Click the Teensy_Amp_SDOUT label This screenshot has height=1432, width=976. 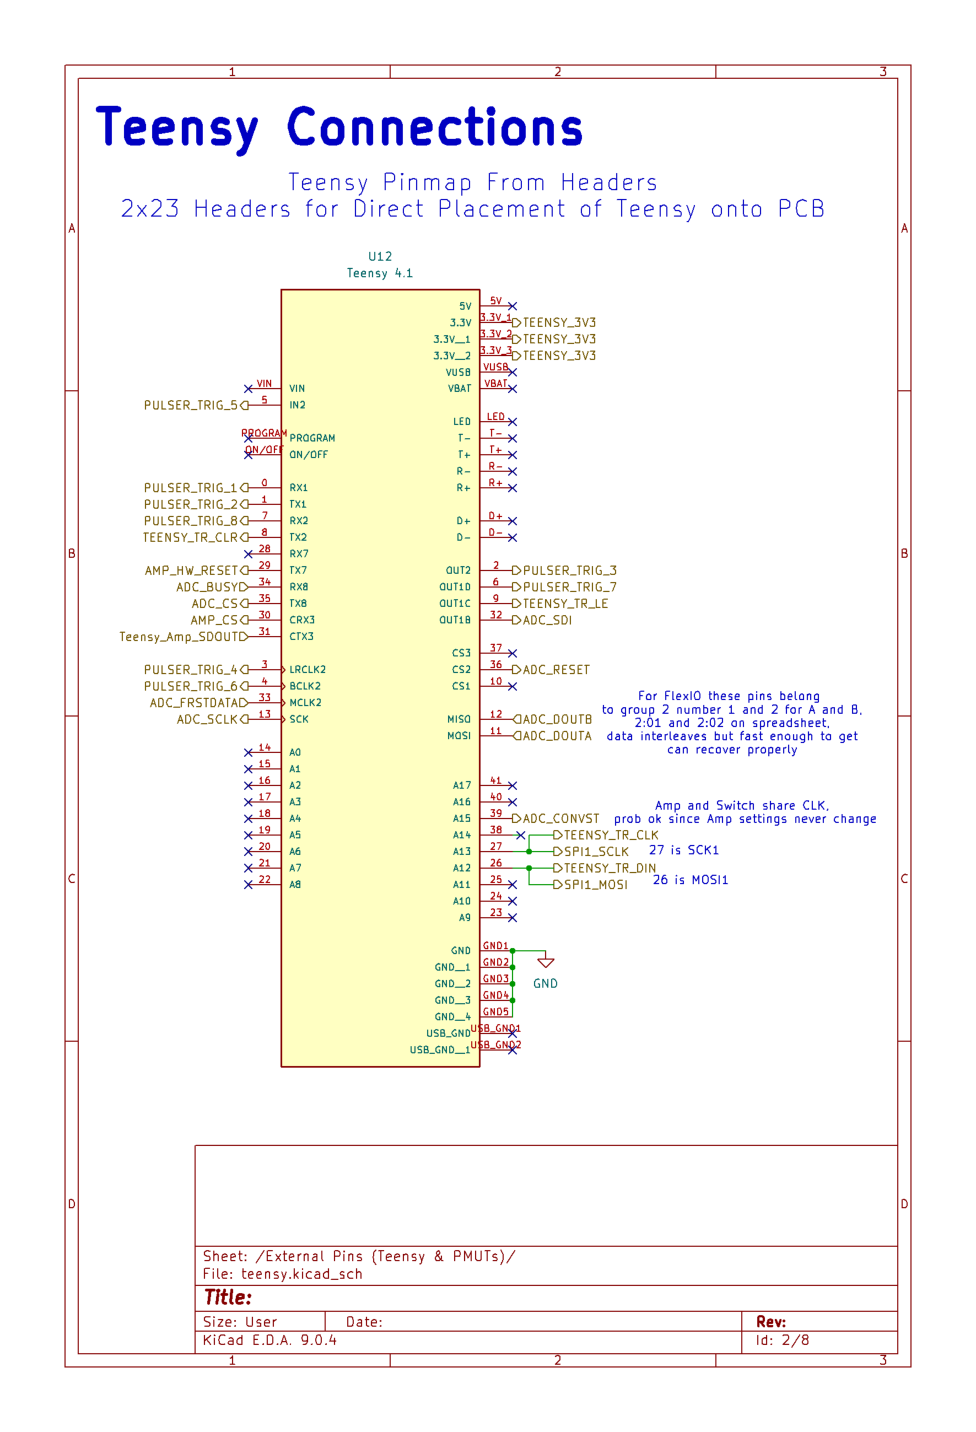point(183,637)
